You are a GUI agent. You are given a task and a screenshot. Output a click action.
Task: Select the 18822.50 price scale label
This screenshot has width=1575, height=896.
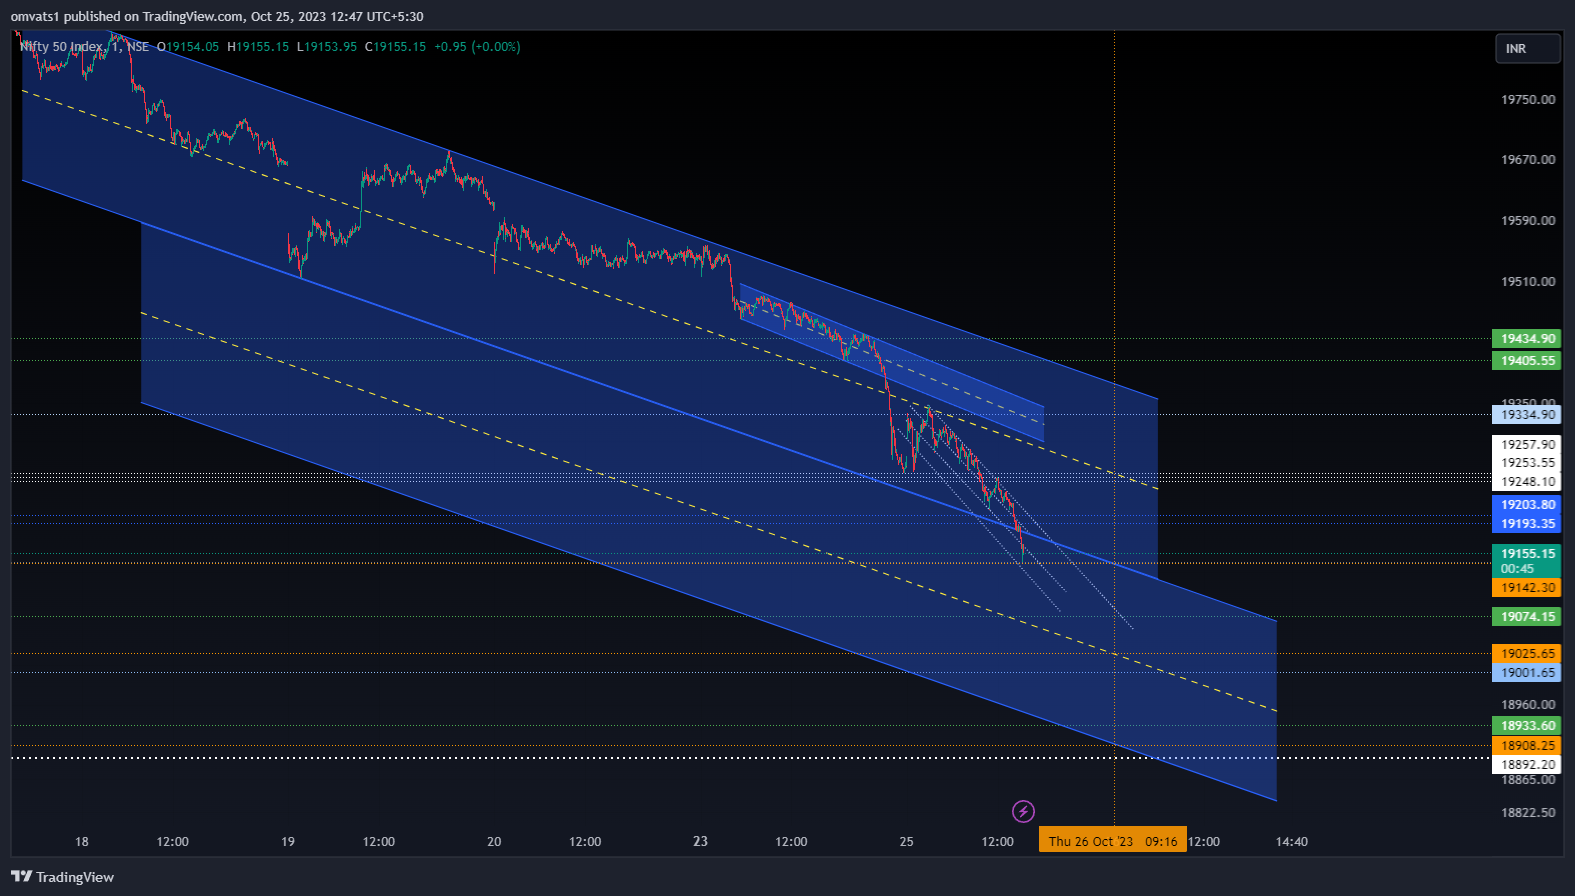pyautogui.click(x=1528, y=813)
